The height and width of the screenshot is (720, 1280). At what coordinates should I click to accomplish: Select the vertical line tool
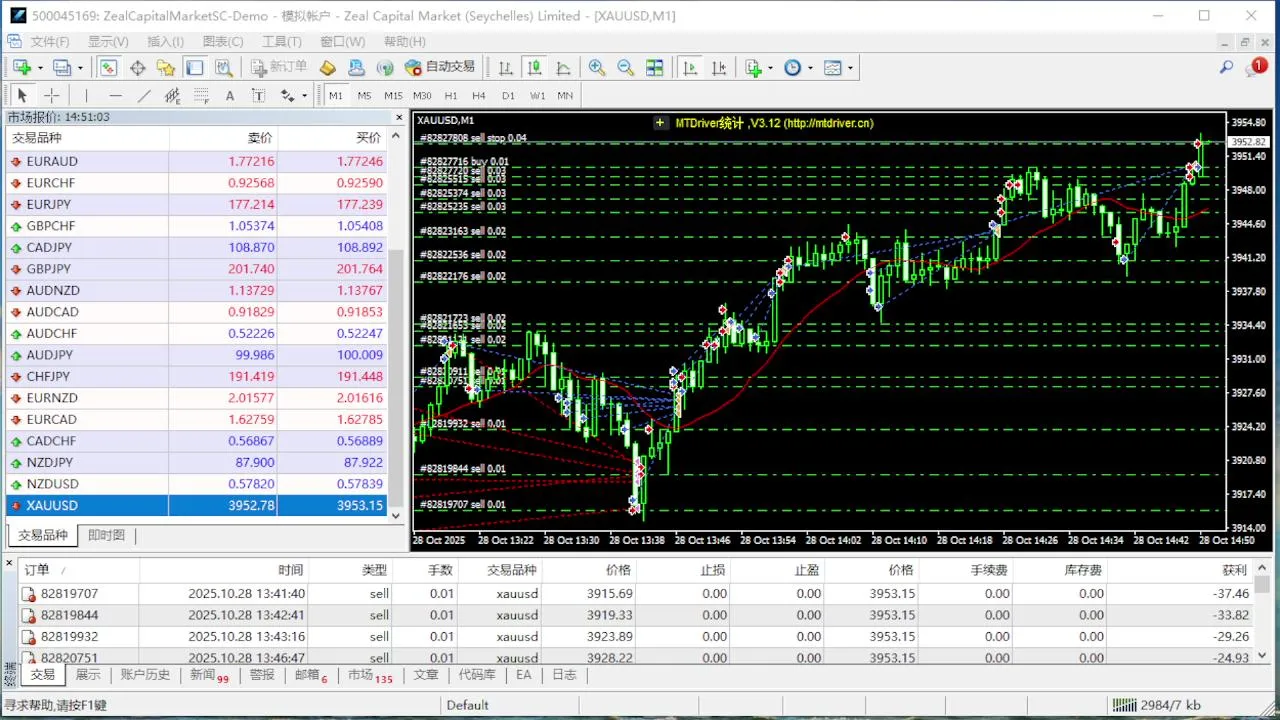pos(87,95)
